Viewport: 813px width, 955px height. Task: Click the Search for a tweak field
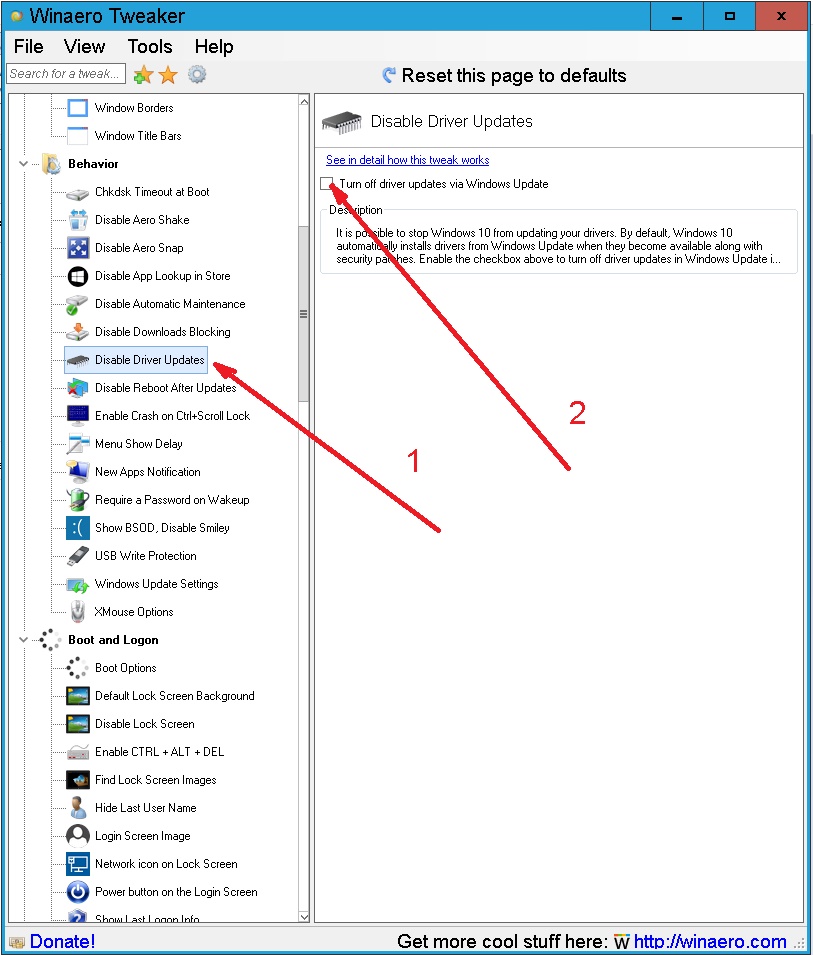66,74
